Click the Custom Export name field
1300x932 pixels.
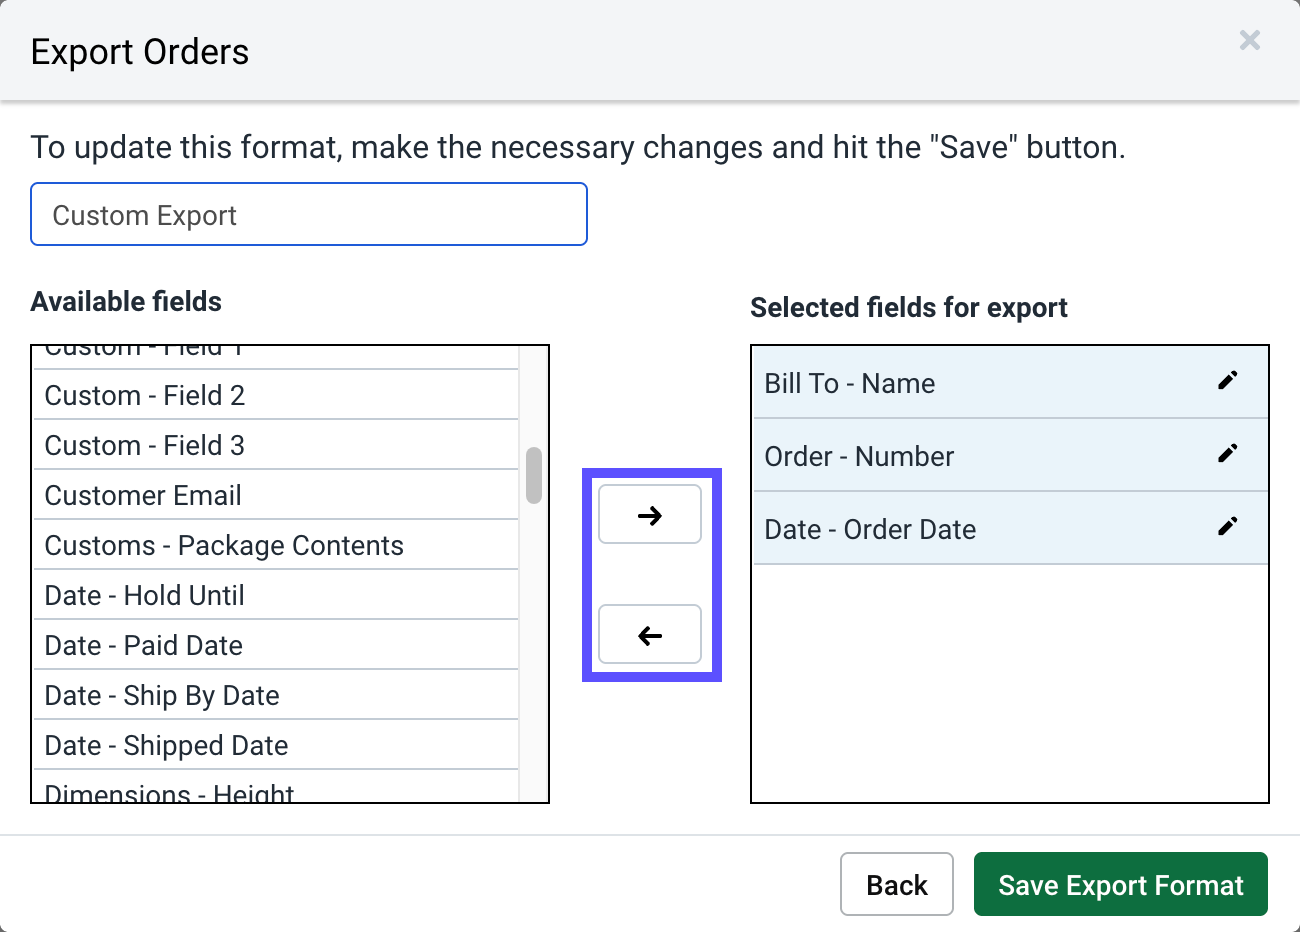point(309,214)
